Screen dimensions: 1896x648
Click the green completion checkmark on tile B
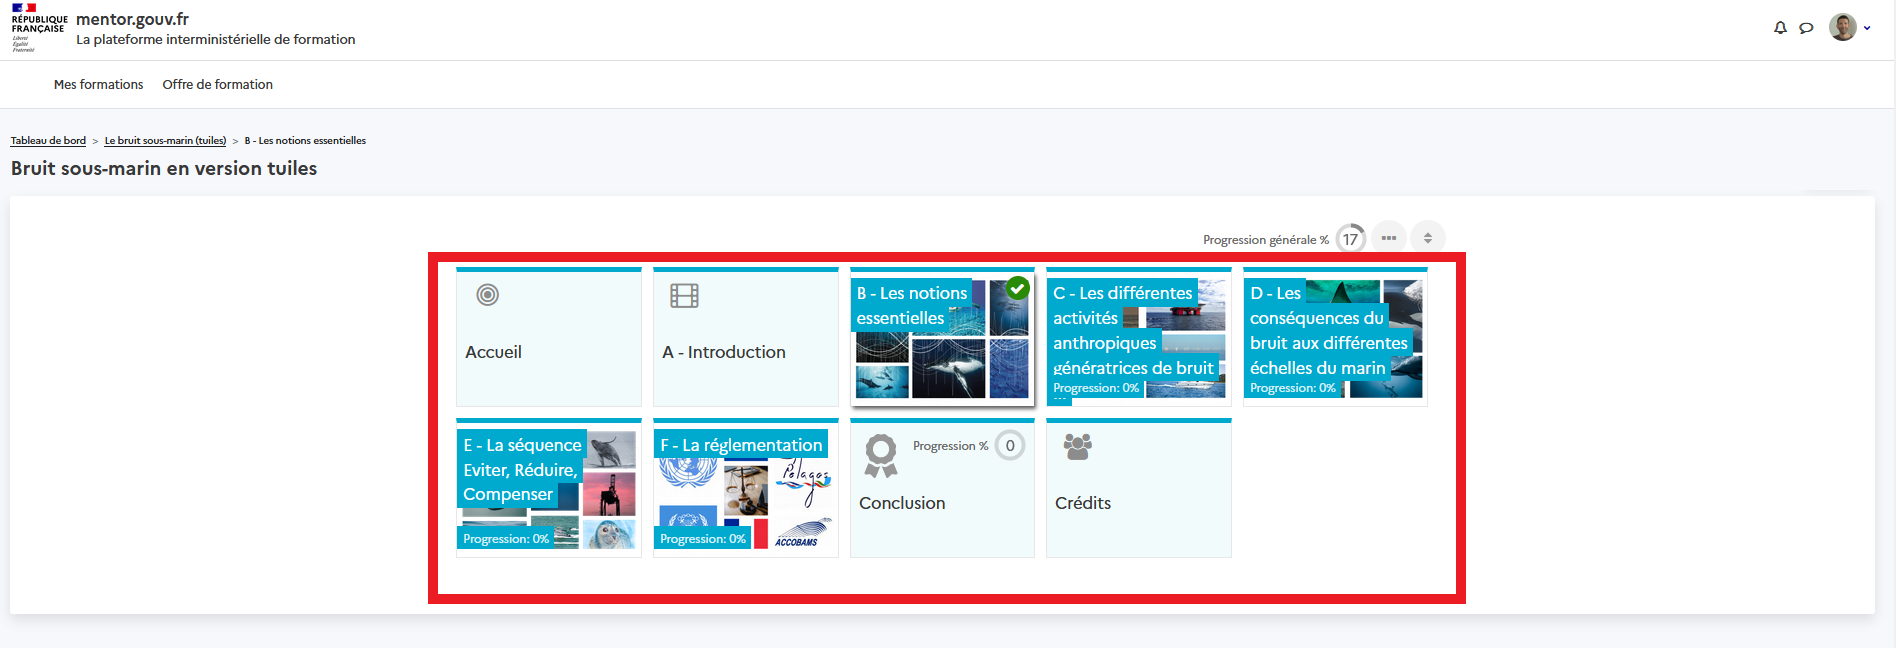click(x=1018, y=288)
